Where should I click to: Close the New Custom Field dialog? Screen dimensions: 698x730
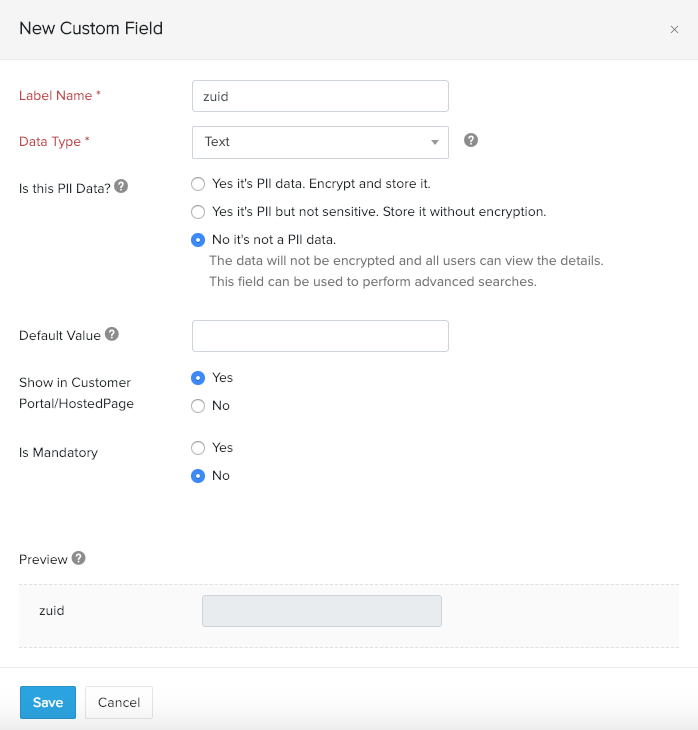[674, 30]
